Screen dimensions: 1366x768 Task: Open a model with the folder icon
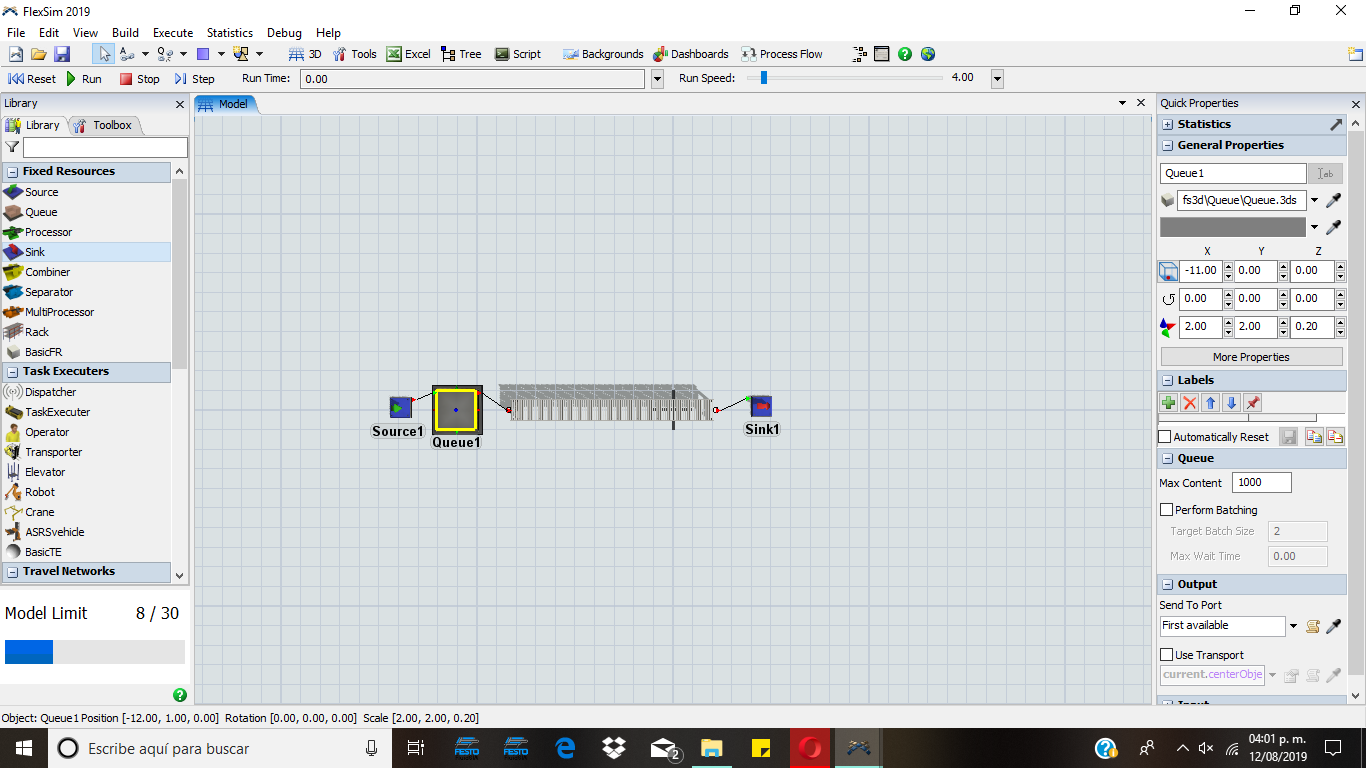pyautogui.click(x=38, y=54)
